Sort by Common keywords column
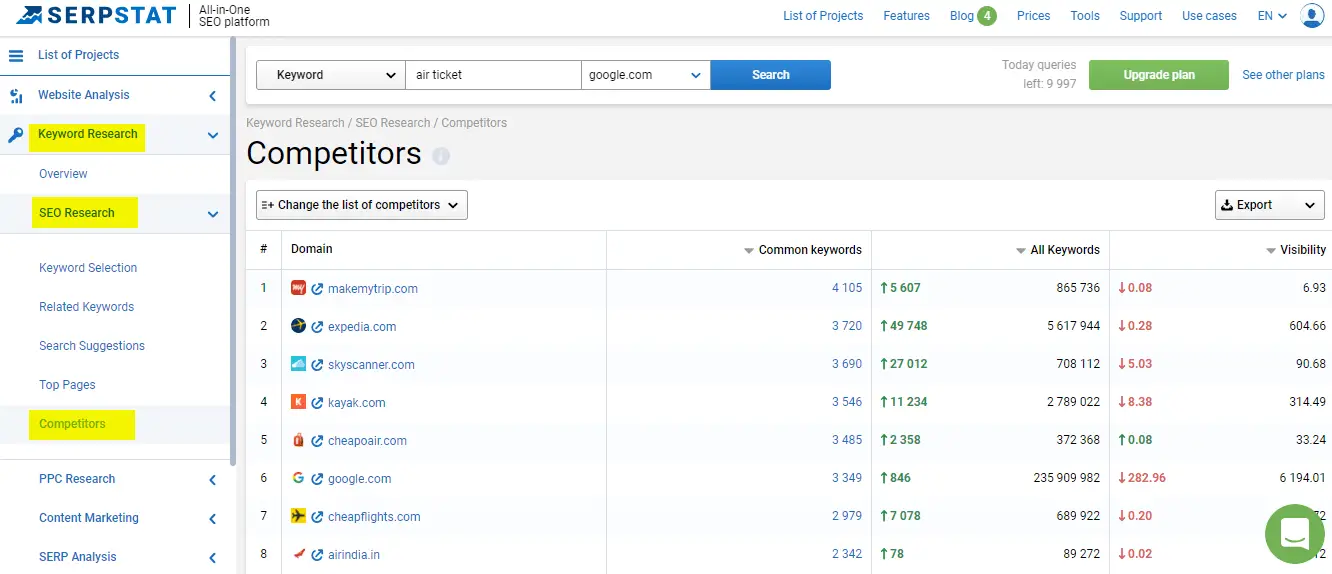The image size is (1332, 574). [x=803, y=250]
